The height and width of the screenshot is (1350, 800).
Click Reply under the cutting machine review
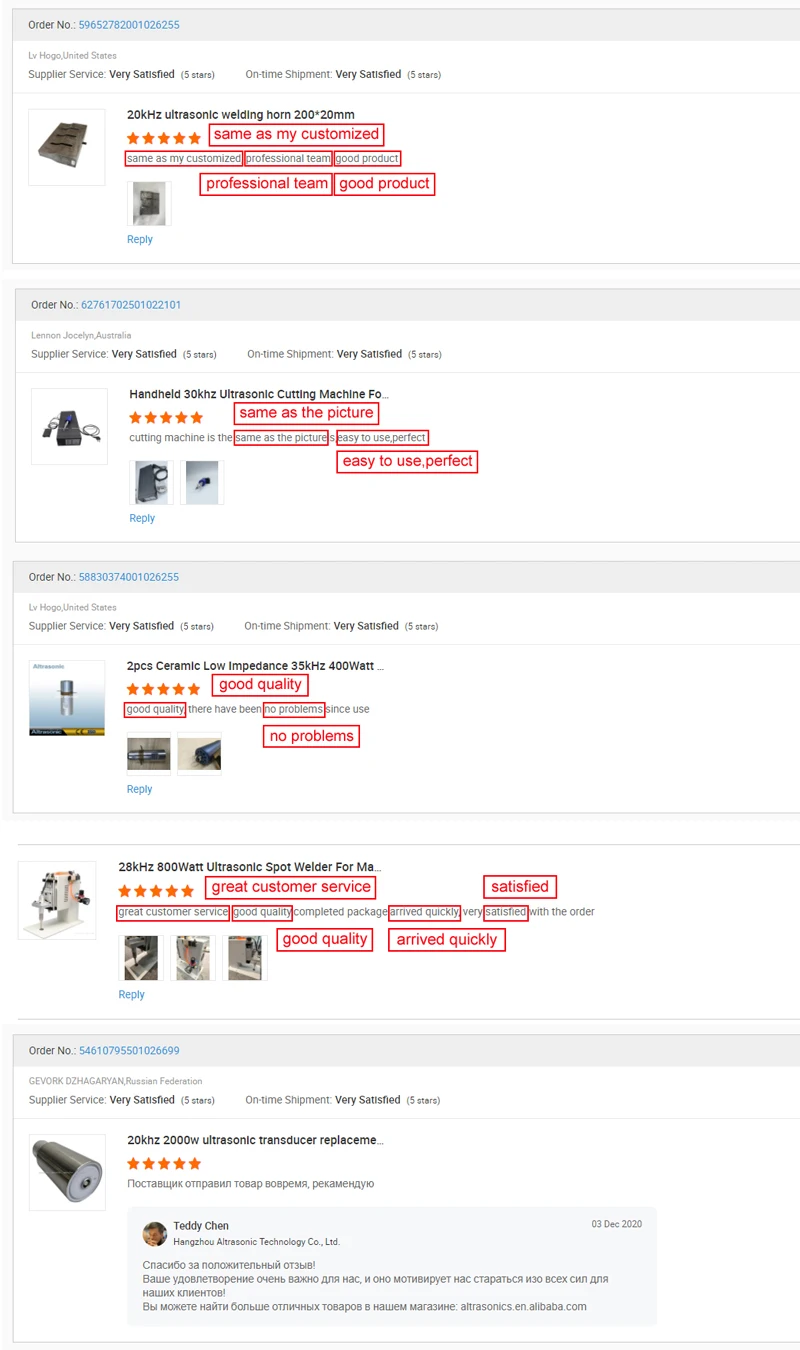[x=142, y=518]
